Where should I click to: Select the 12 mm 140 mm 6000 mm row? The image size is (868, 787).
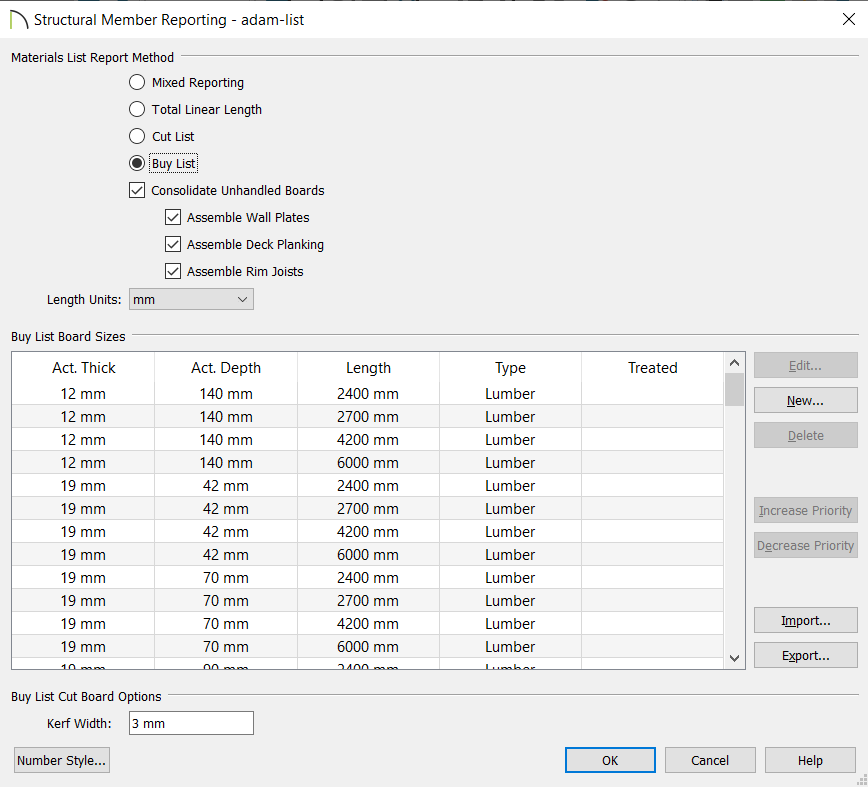[368, 463]
